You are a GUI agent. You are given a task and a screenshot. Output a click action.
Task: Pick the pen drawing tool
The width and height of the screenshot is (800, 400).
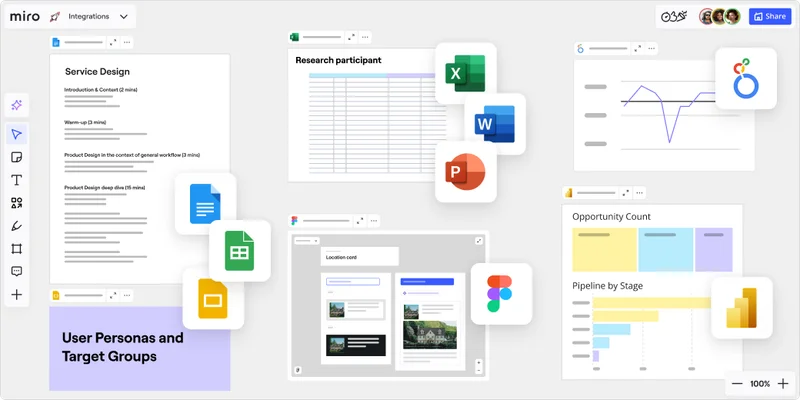(17, 226)
